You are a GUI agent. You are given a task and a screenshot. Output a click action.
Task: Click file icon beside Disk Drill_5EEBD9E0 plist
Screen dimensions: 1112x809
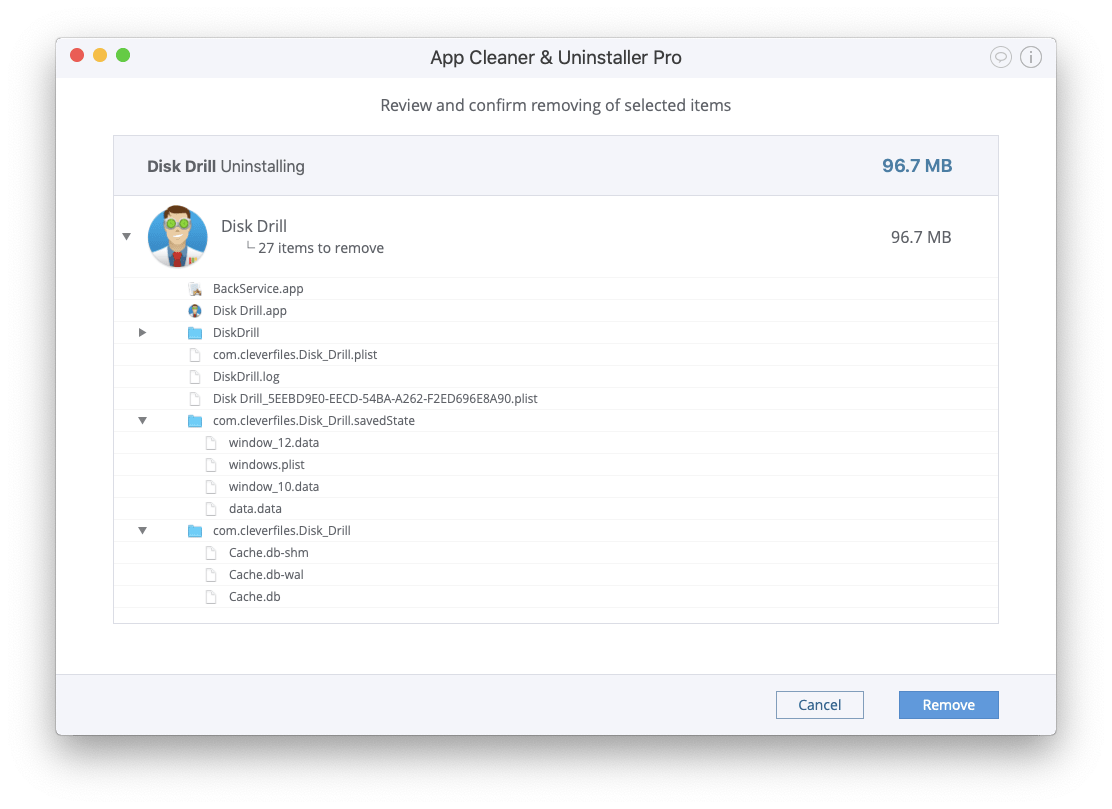(195, 398)
